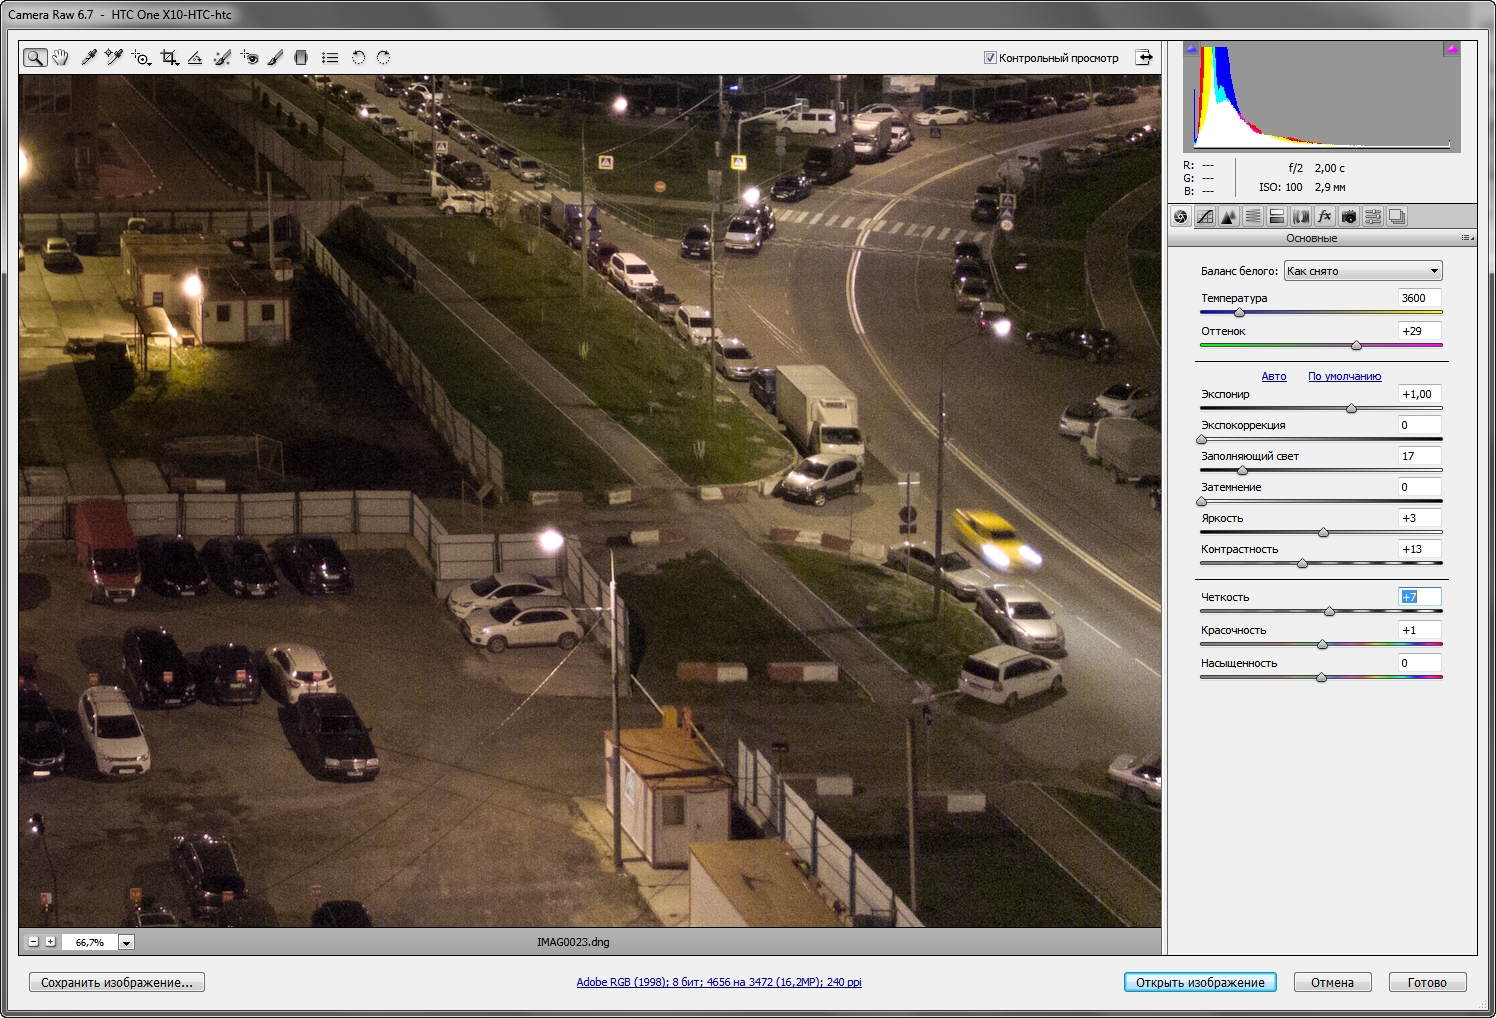Click the zoom percentage field 66,7%

pyautogui.click(x=90, y=942)
